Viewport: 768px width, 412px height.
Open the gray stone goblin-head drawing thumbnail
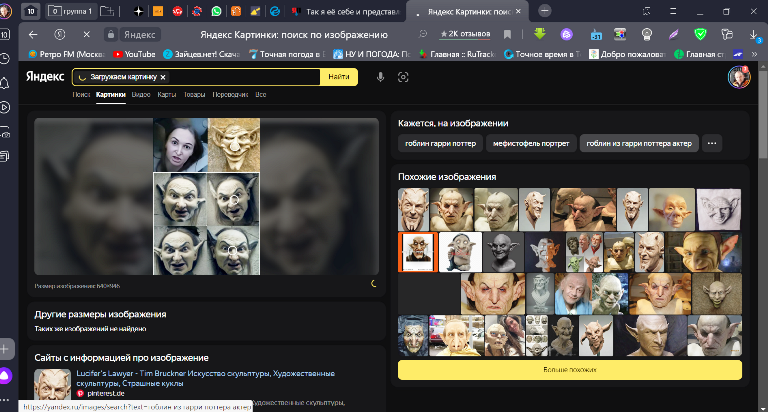click(x=719, y=209)
